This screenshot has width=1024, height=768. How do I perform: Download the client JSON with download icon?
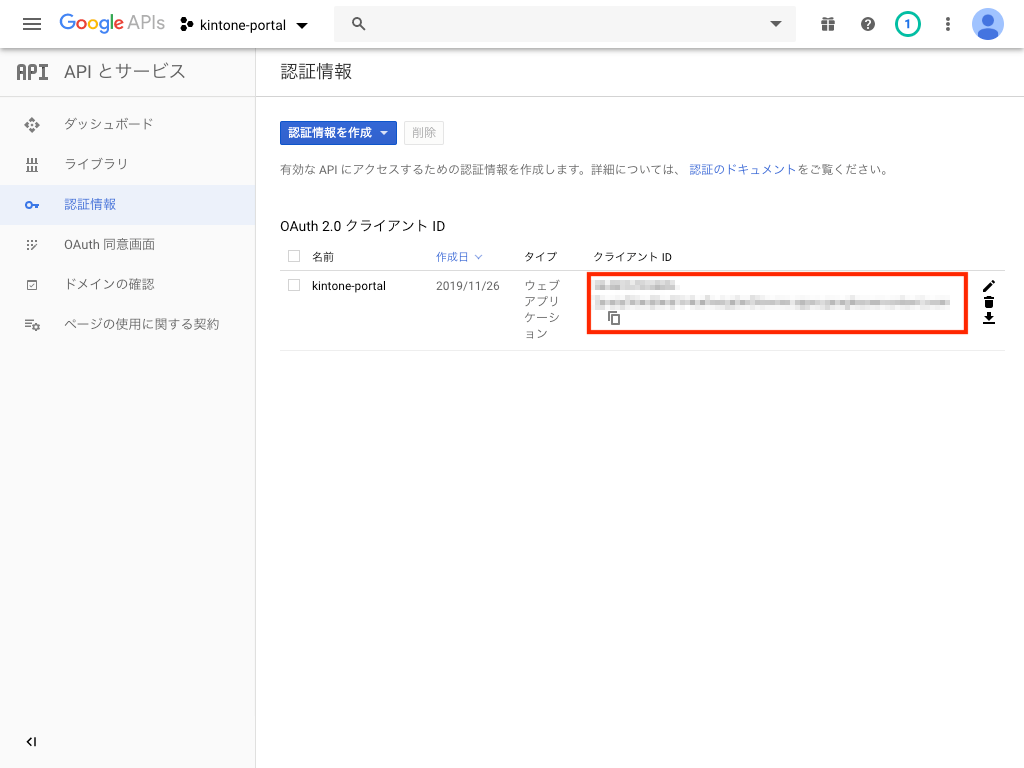989,318
